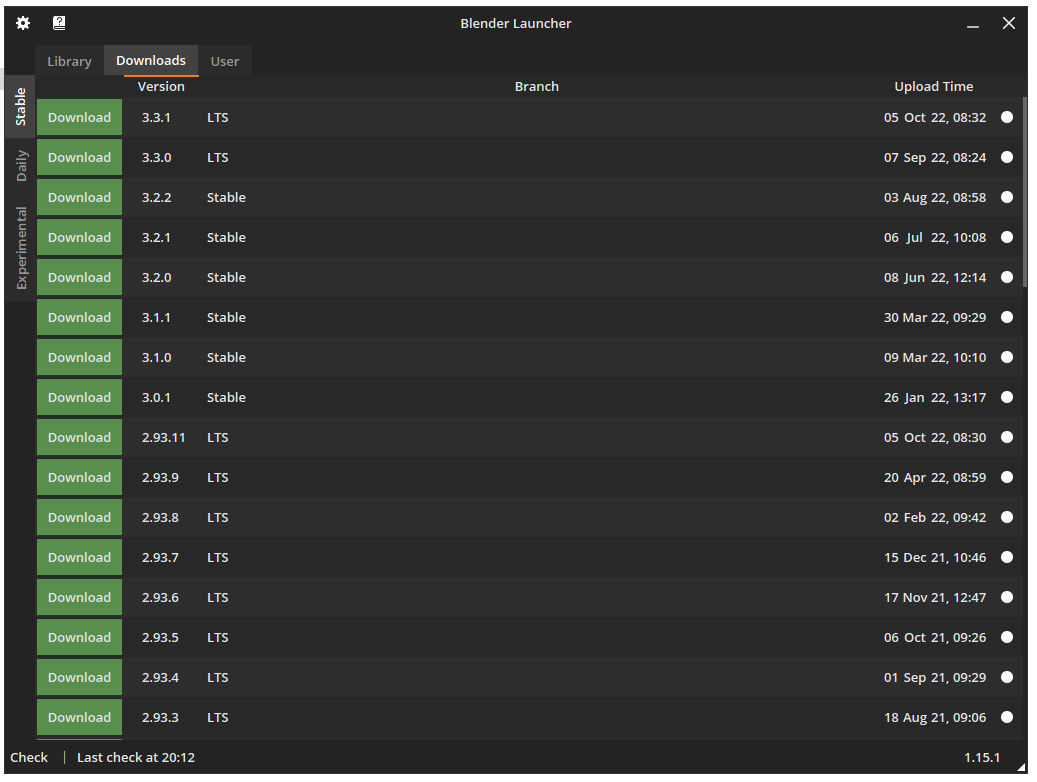Download Blender 2.93.6 LTS
This screenshot has width=1037, height=782.
click(x=79, y=598)
